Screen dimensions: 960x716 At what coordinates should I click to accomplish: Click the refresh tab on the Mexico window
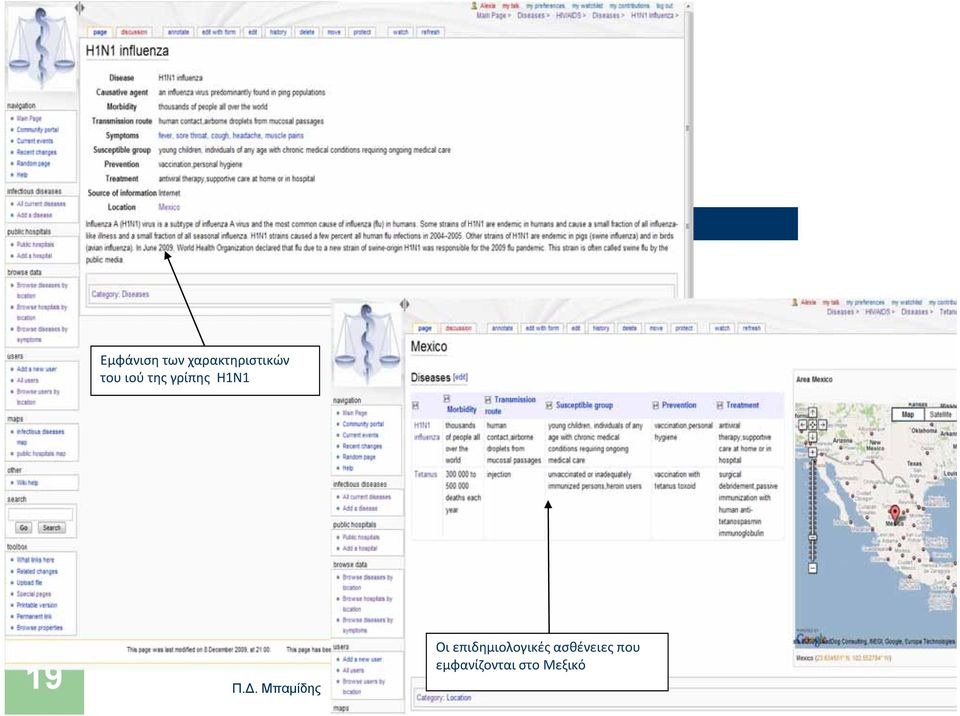[x=752, y=328]
